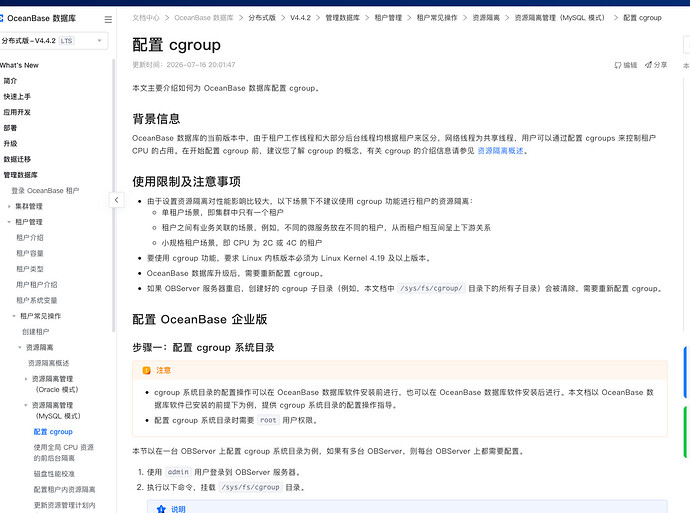Open the version selector dropdown 分布式版-V4.4.2
The width and height of the screenshot is (690, 513).
pyautogui.click(x=54, y=41)
